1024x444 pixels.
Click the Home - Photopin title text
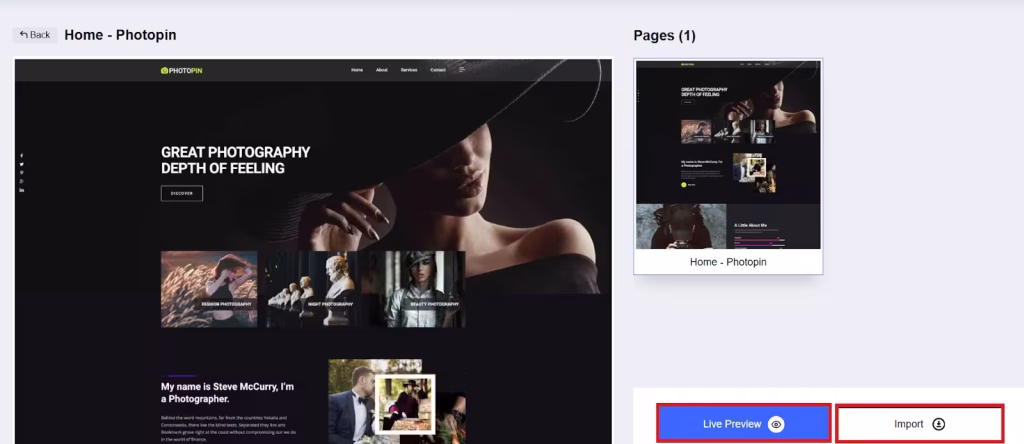[x=120, y=35]
